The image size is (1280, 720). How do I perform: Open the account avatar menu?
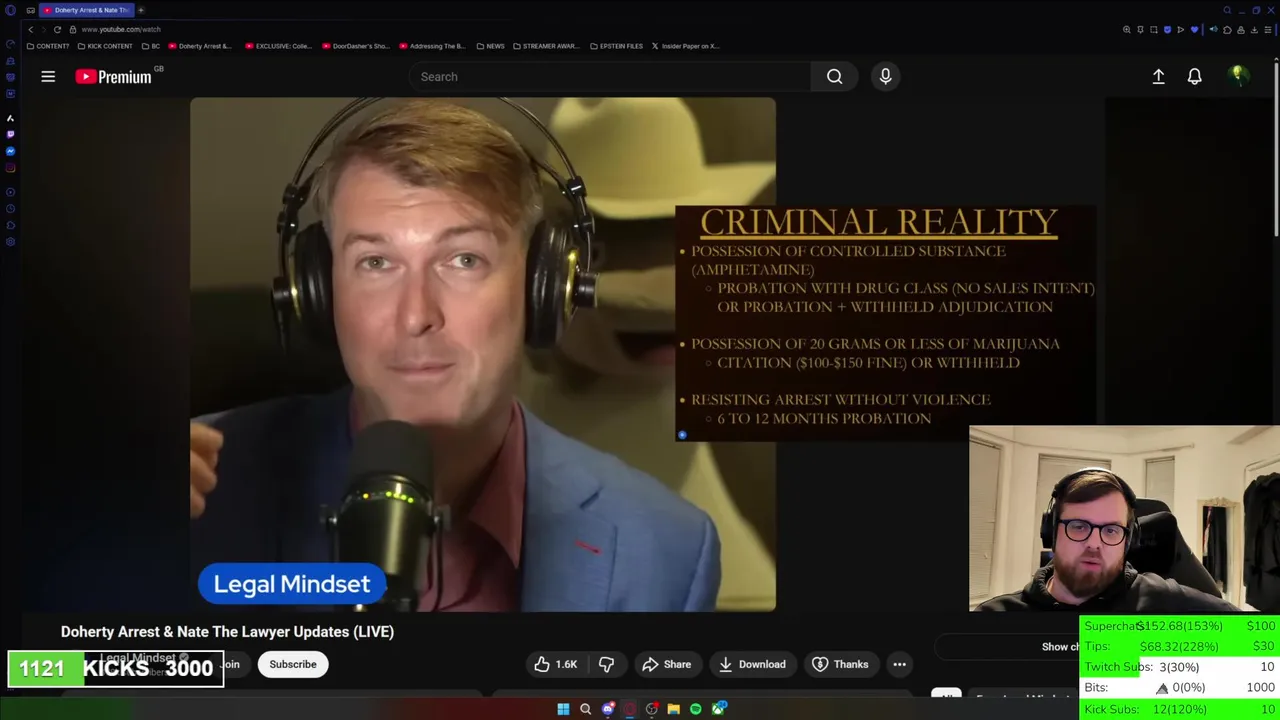[1238, 76]
